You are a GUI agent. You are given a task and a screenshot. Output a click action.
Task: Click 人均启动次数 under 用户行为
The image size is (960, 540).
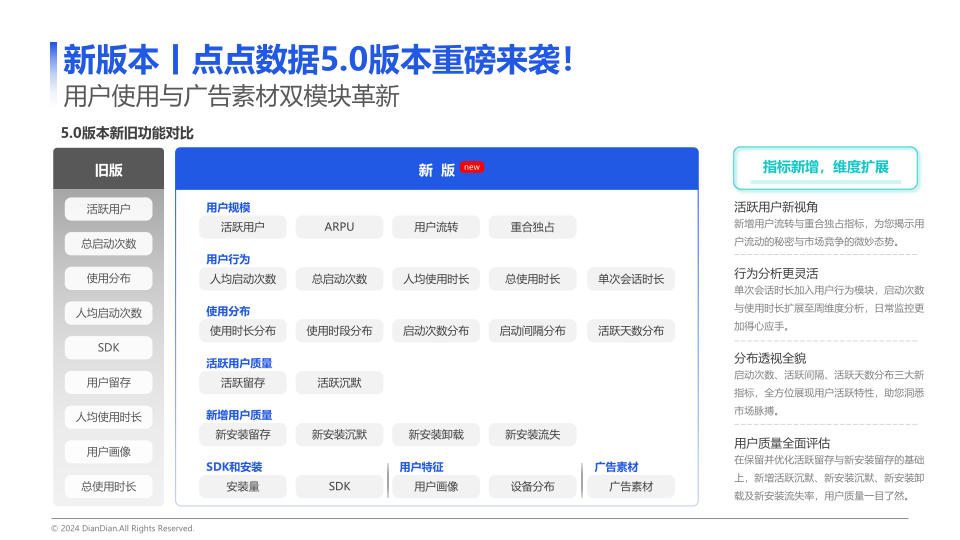click(x=242, y=279)
